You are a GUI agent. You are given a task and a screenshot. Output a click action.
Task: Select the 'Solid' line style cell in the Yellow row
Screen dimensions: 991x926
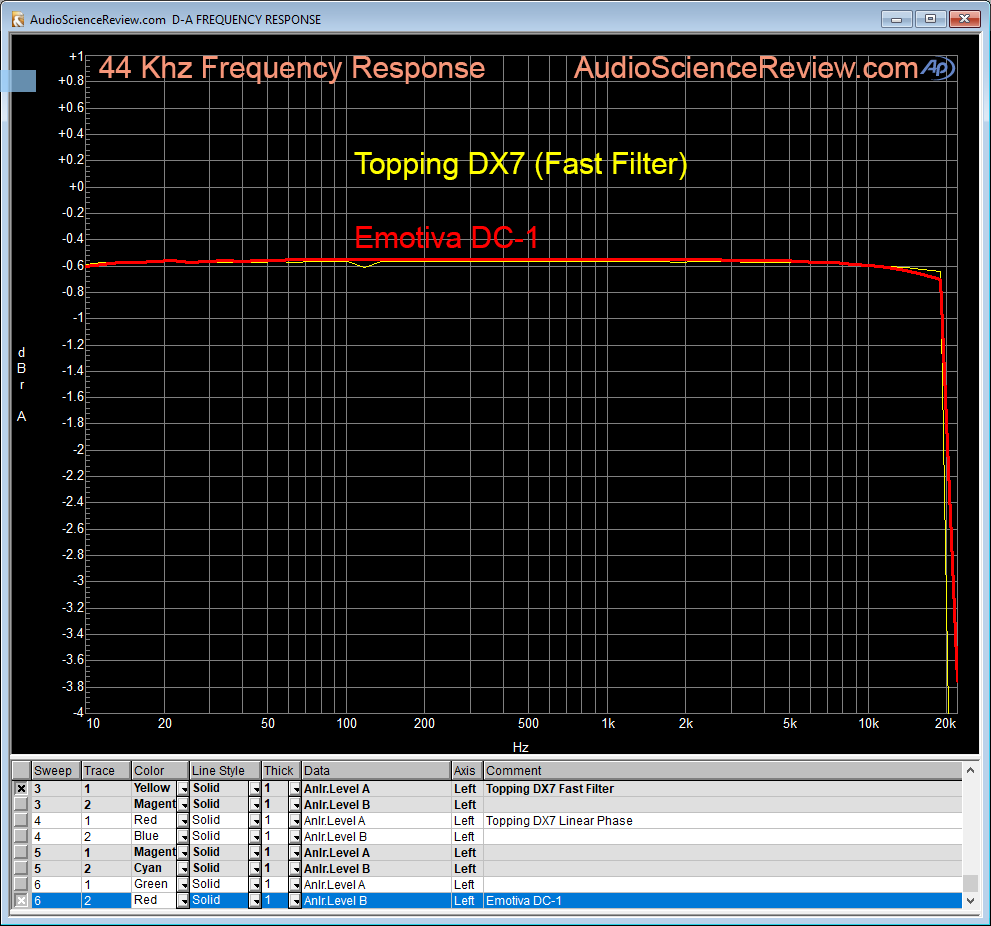(x=219, y=788)
